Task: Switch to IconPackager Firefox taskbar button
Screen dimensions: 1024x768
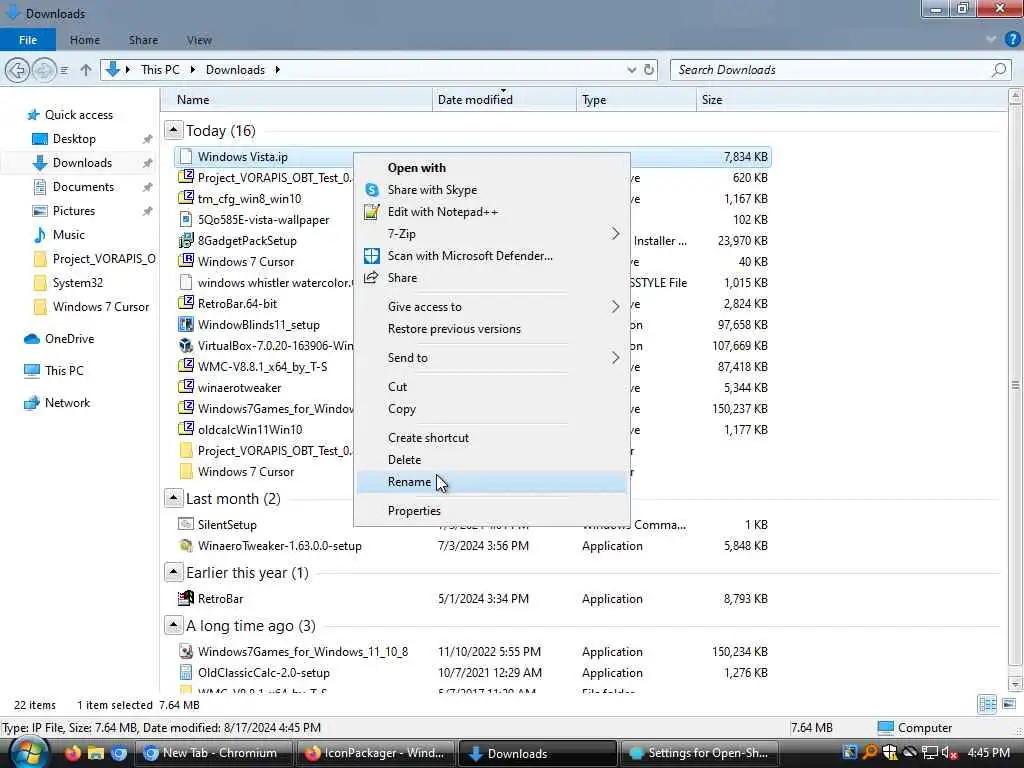Action: tap(375, 753)
